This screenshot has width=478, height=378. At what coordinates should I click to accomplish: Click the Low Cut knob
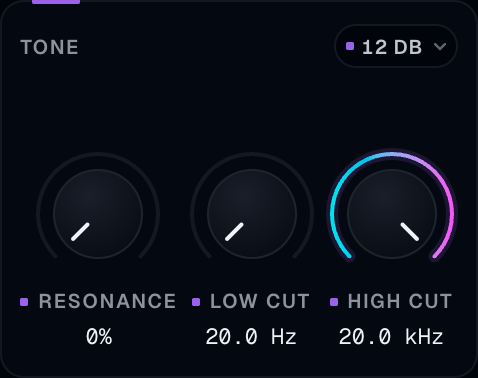252,214
